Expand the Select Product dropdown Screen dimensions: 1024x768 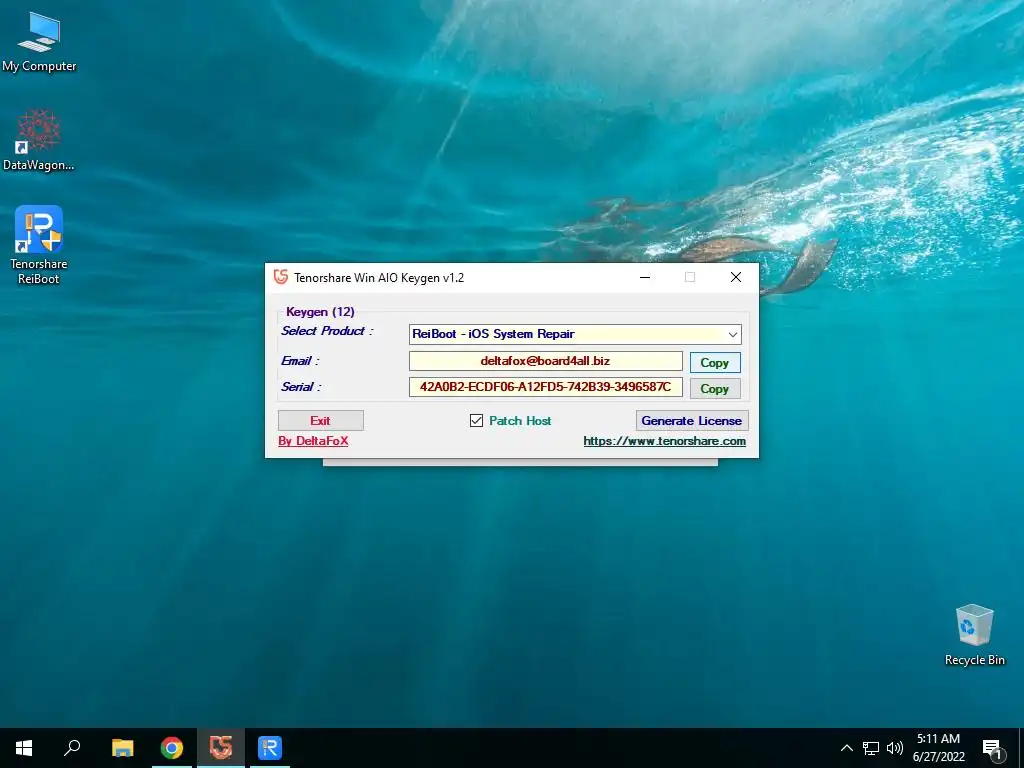(733, 334)
